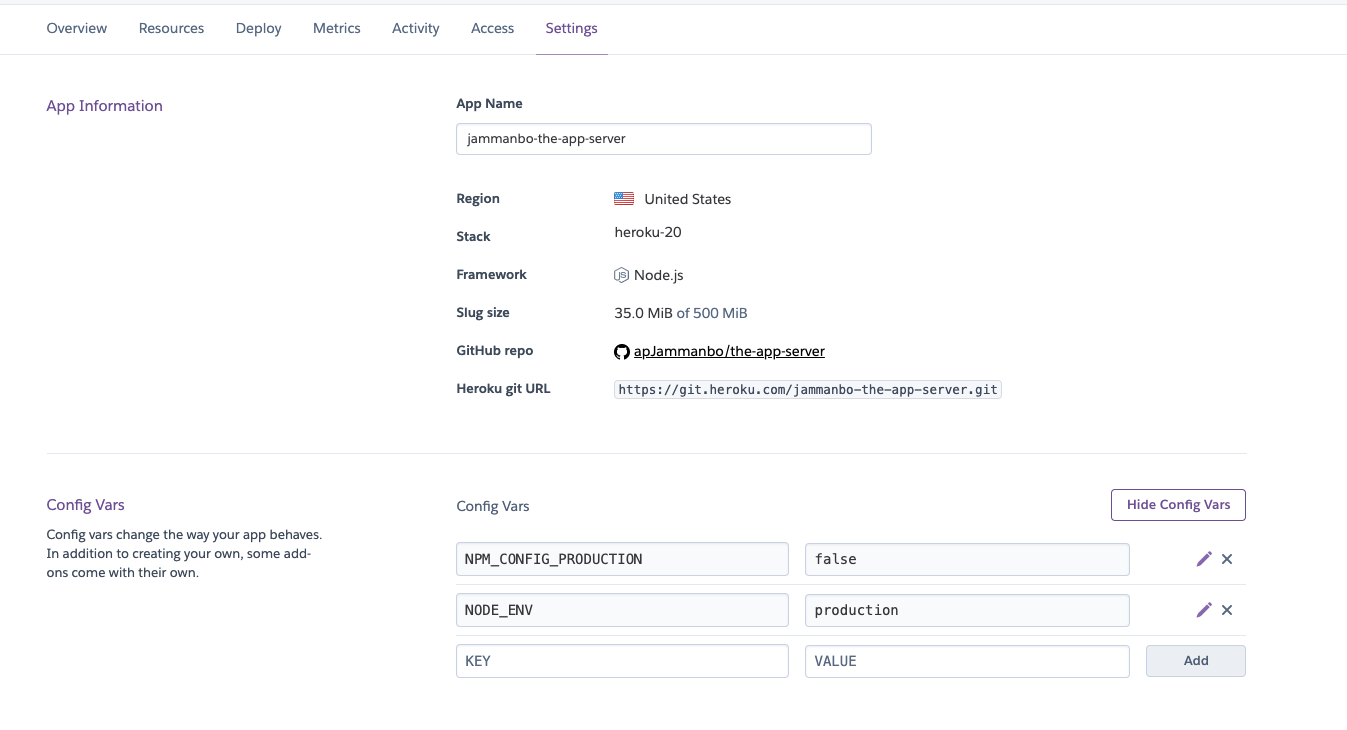Click the 'GitHub repo' label
The image size is (1347, 730).
495,351
